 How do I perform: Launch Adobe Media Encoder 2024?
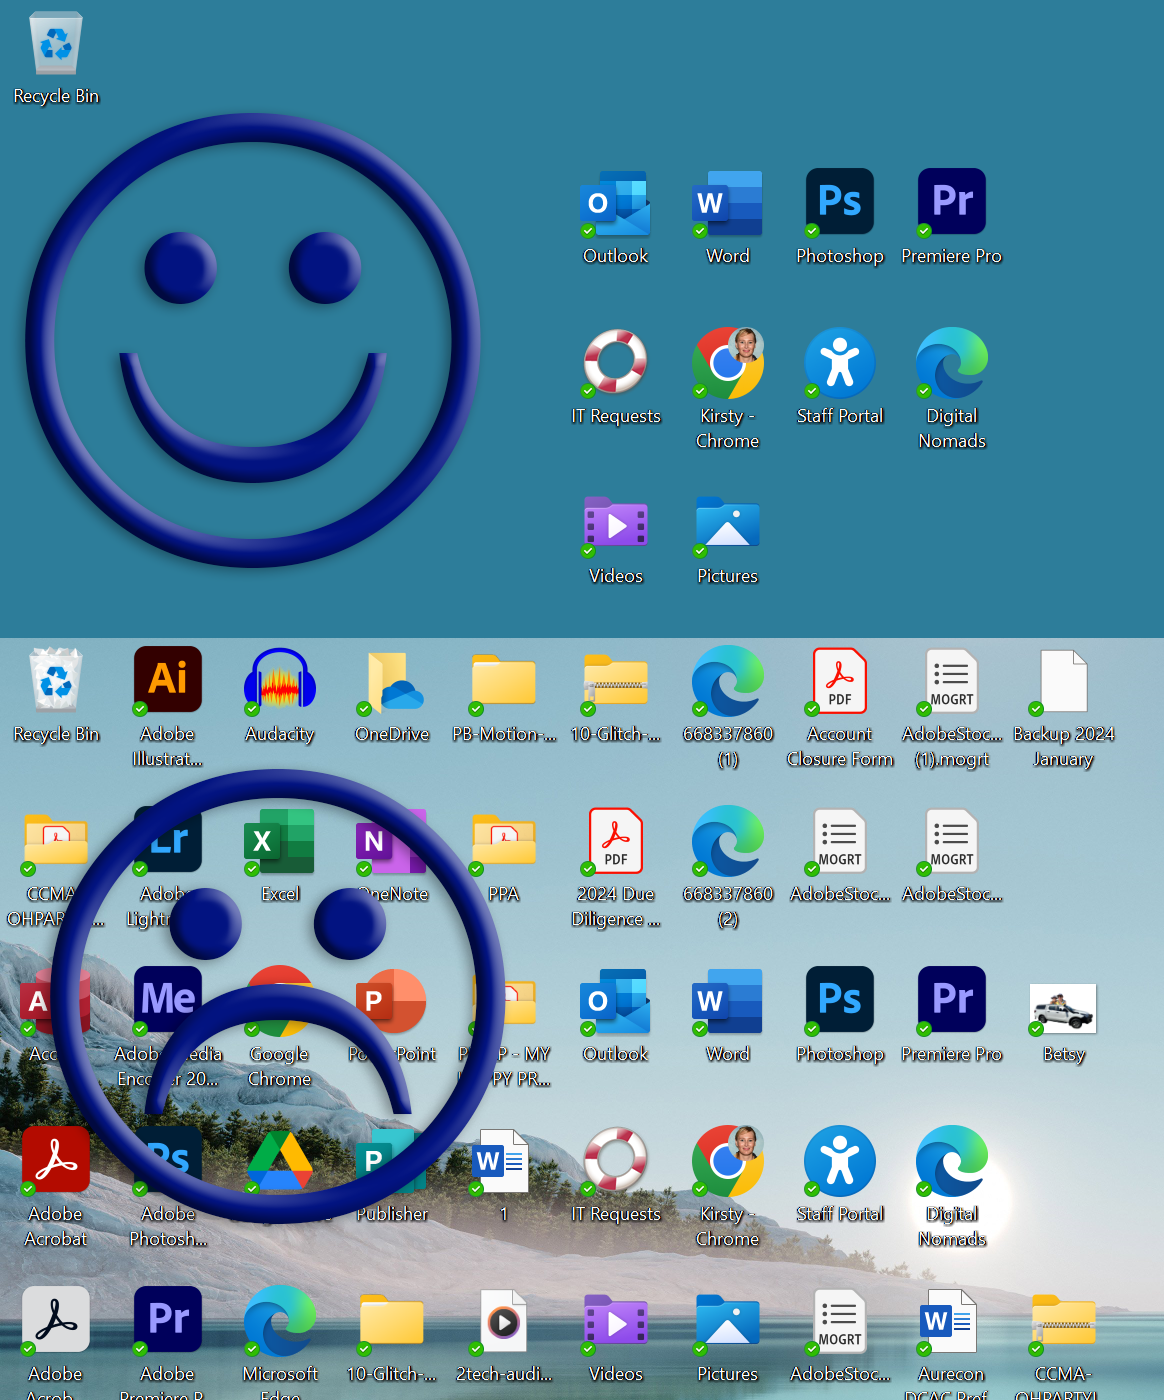click(x=167, y=1000)
